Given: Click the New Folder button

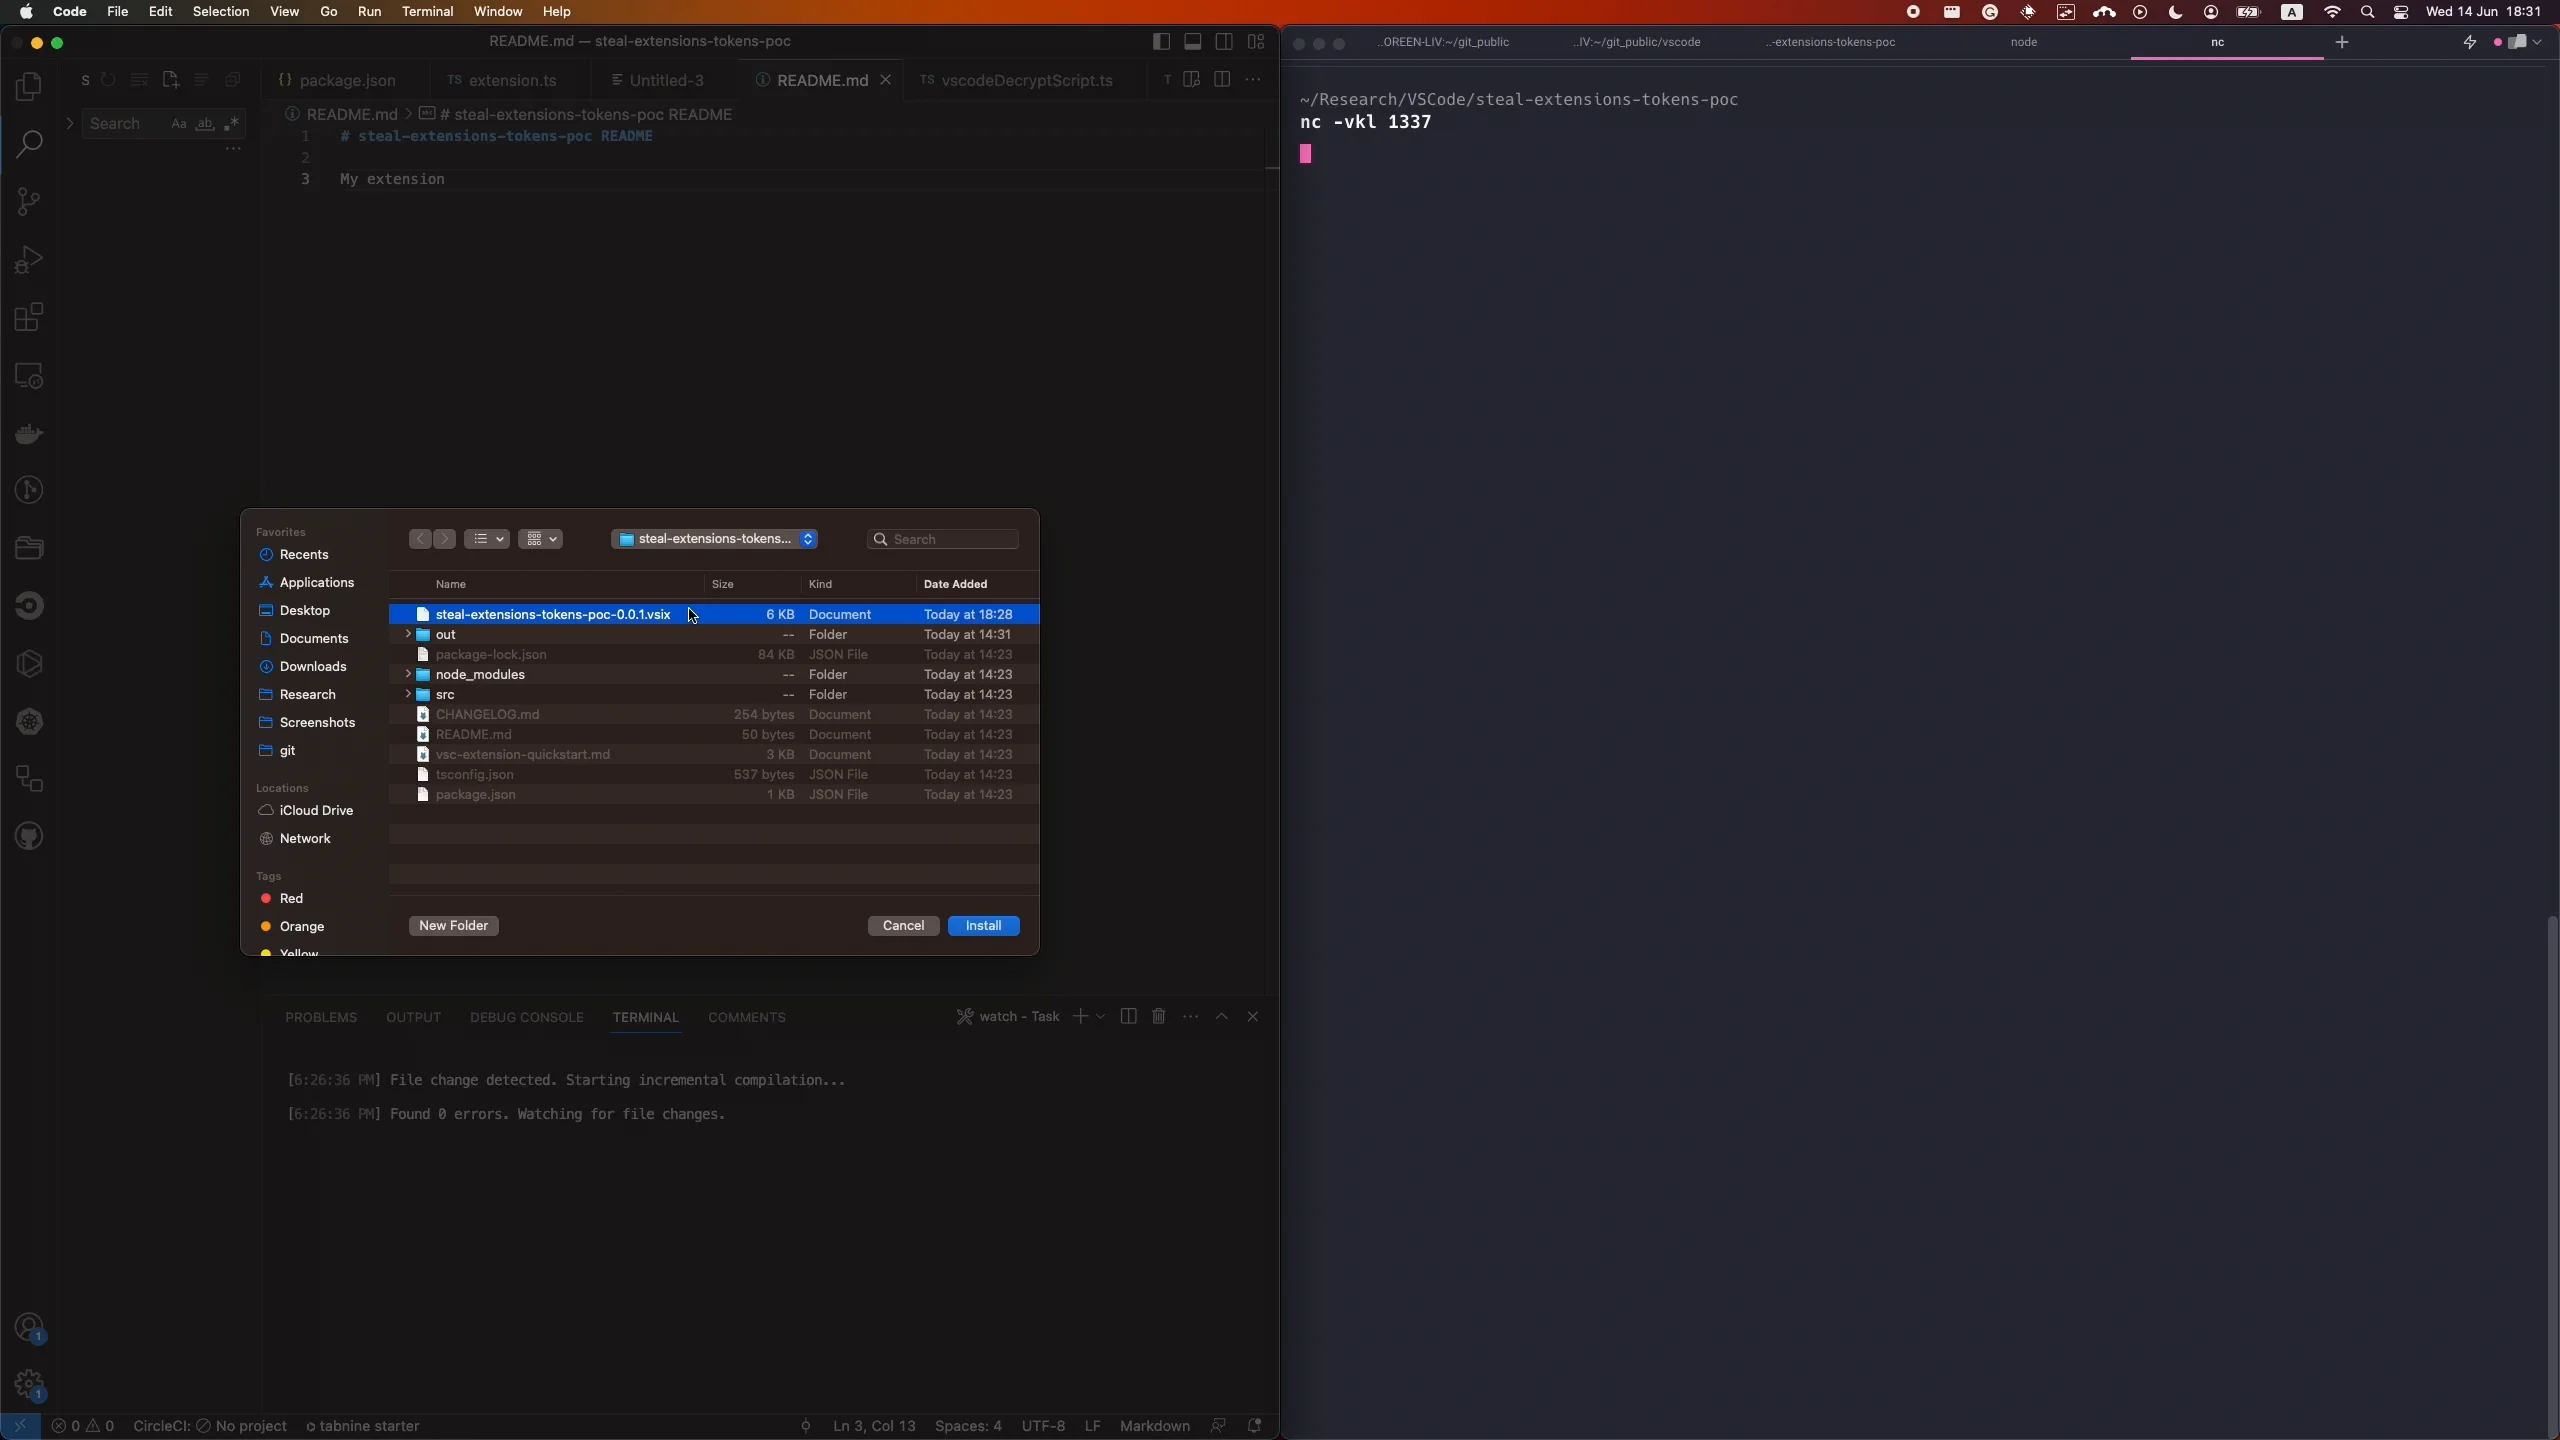Looking at the screenshot, I should 453,925.
